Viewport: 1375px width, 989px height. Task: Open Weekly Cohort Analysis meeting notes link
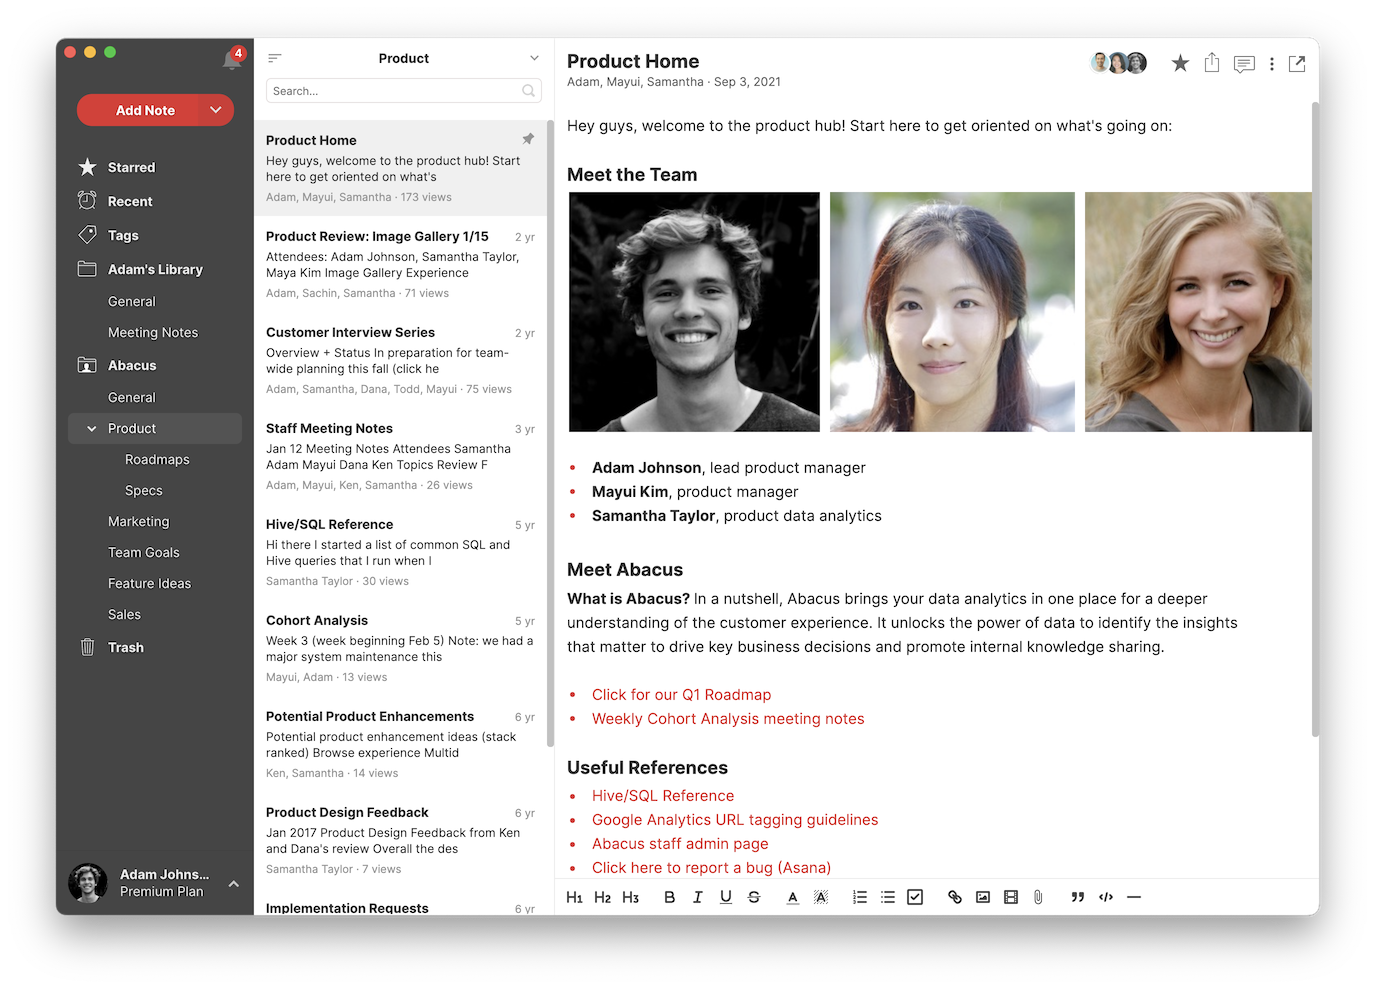(728, 719)
